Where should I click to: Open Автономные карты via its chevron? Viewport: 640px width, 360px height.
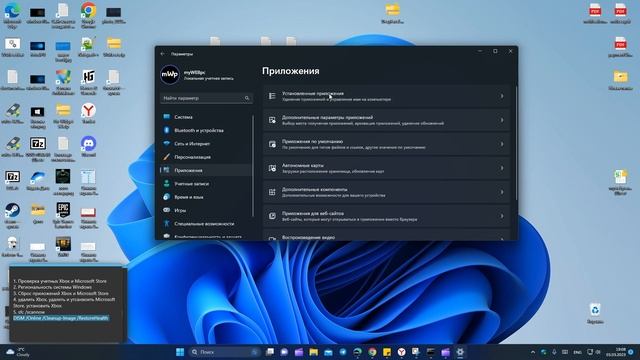tap(502, 168)
